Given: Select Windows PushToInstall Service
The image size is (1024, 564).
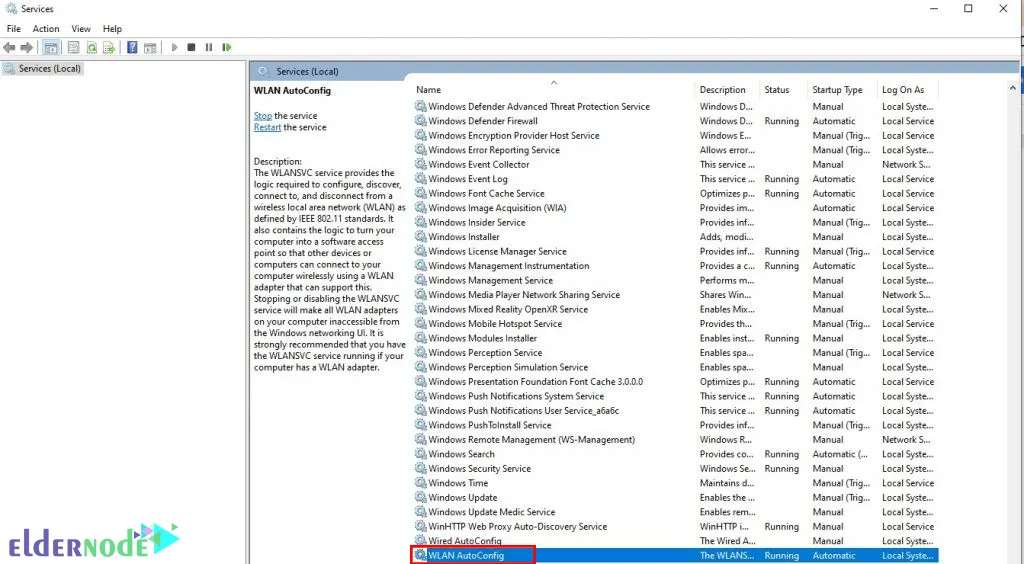Looking at the screenshot, I should click(675, 425).
